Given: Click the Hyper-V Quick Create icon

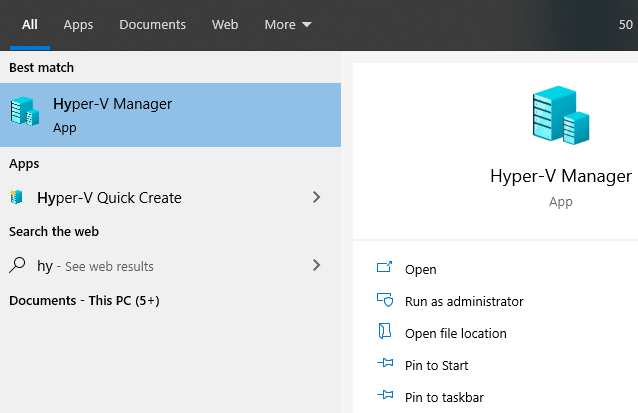Looking at the screenshot, I should 16,197.
